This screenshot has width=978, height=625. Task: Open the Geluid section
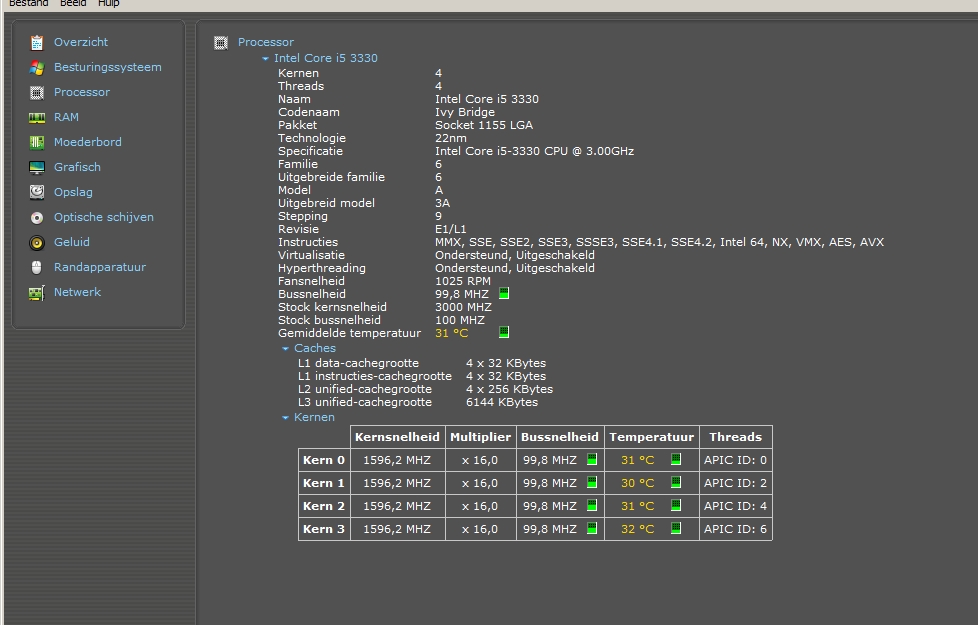[x=72, y=242]
